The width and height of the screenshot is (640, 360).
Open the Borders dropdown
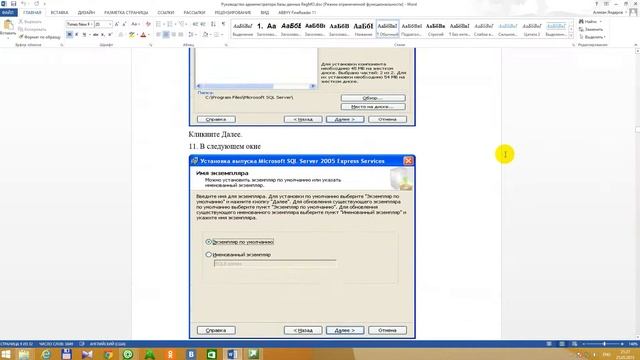(218, 35)
